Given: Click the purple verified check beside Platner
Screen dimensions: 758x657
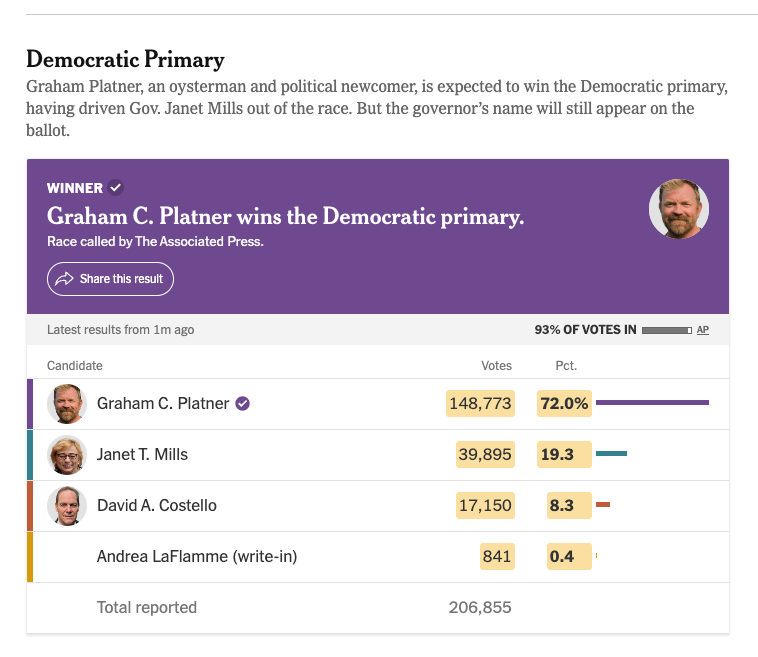Looking at the screenshot, I should coord(243,403).
